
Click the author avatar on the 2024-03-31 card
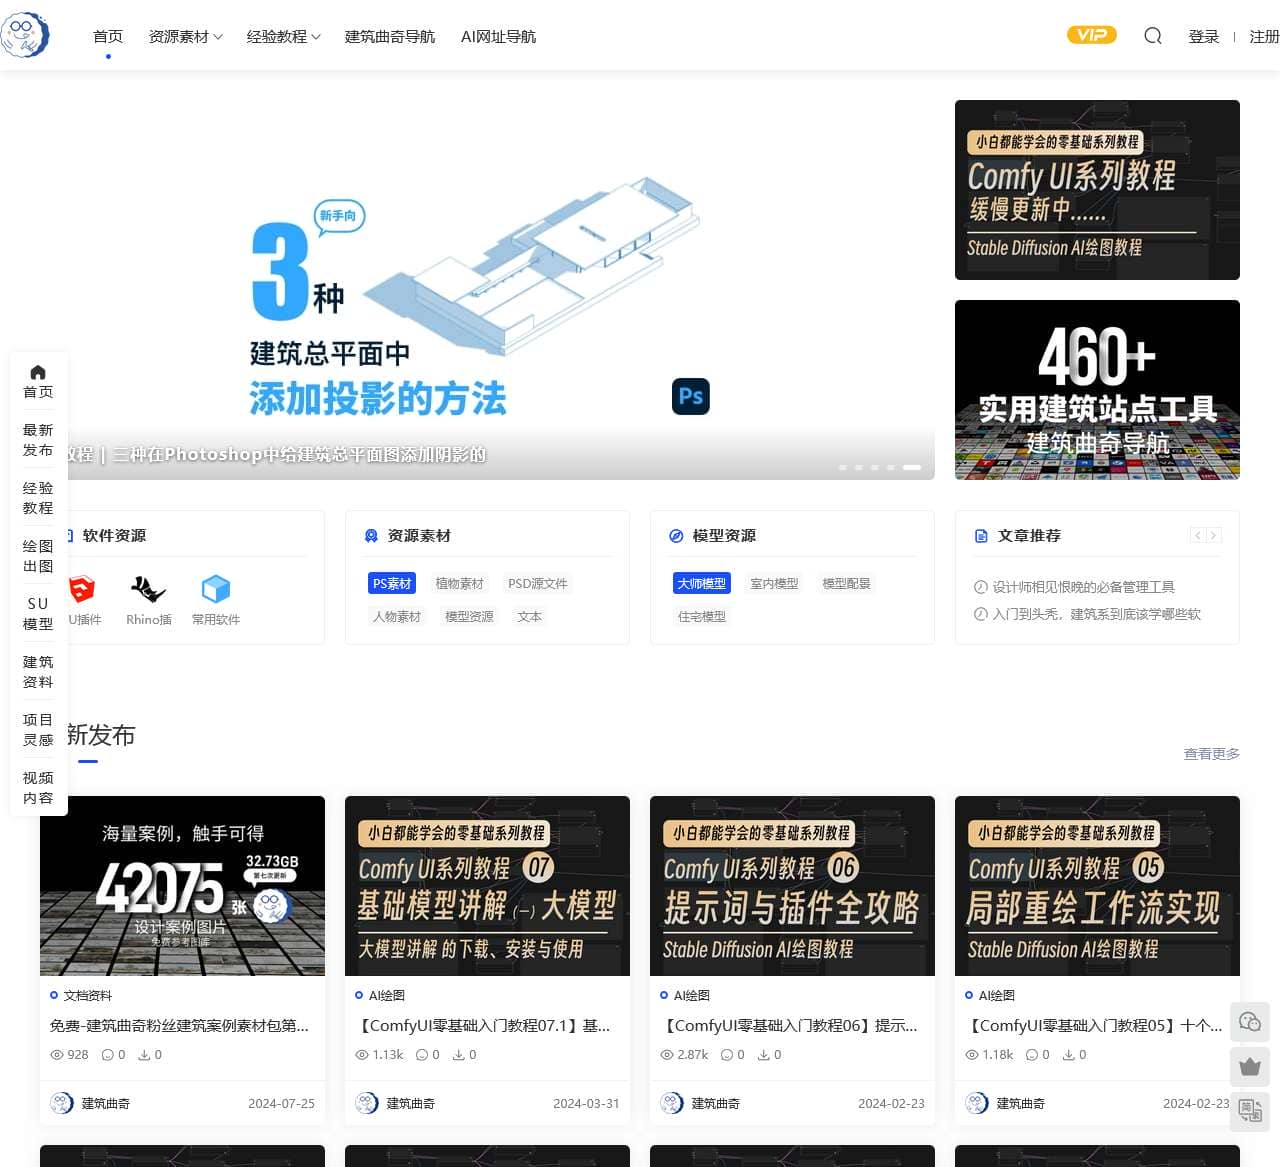(367, 1103)
